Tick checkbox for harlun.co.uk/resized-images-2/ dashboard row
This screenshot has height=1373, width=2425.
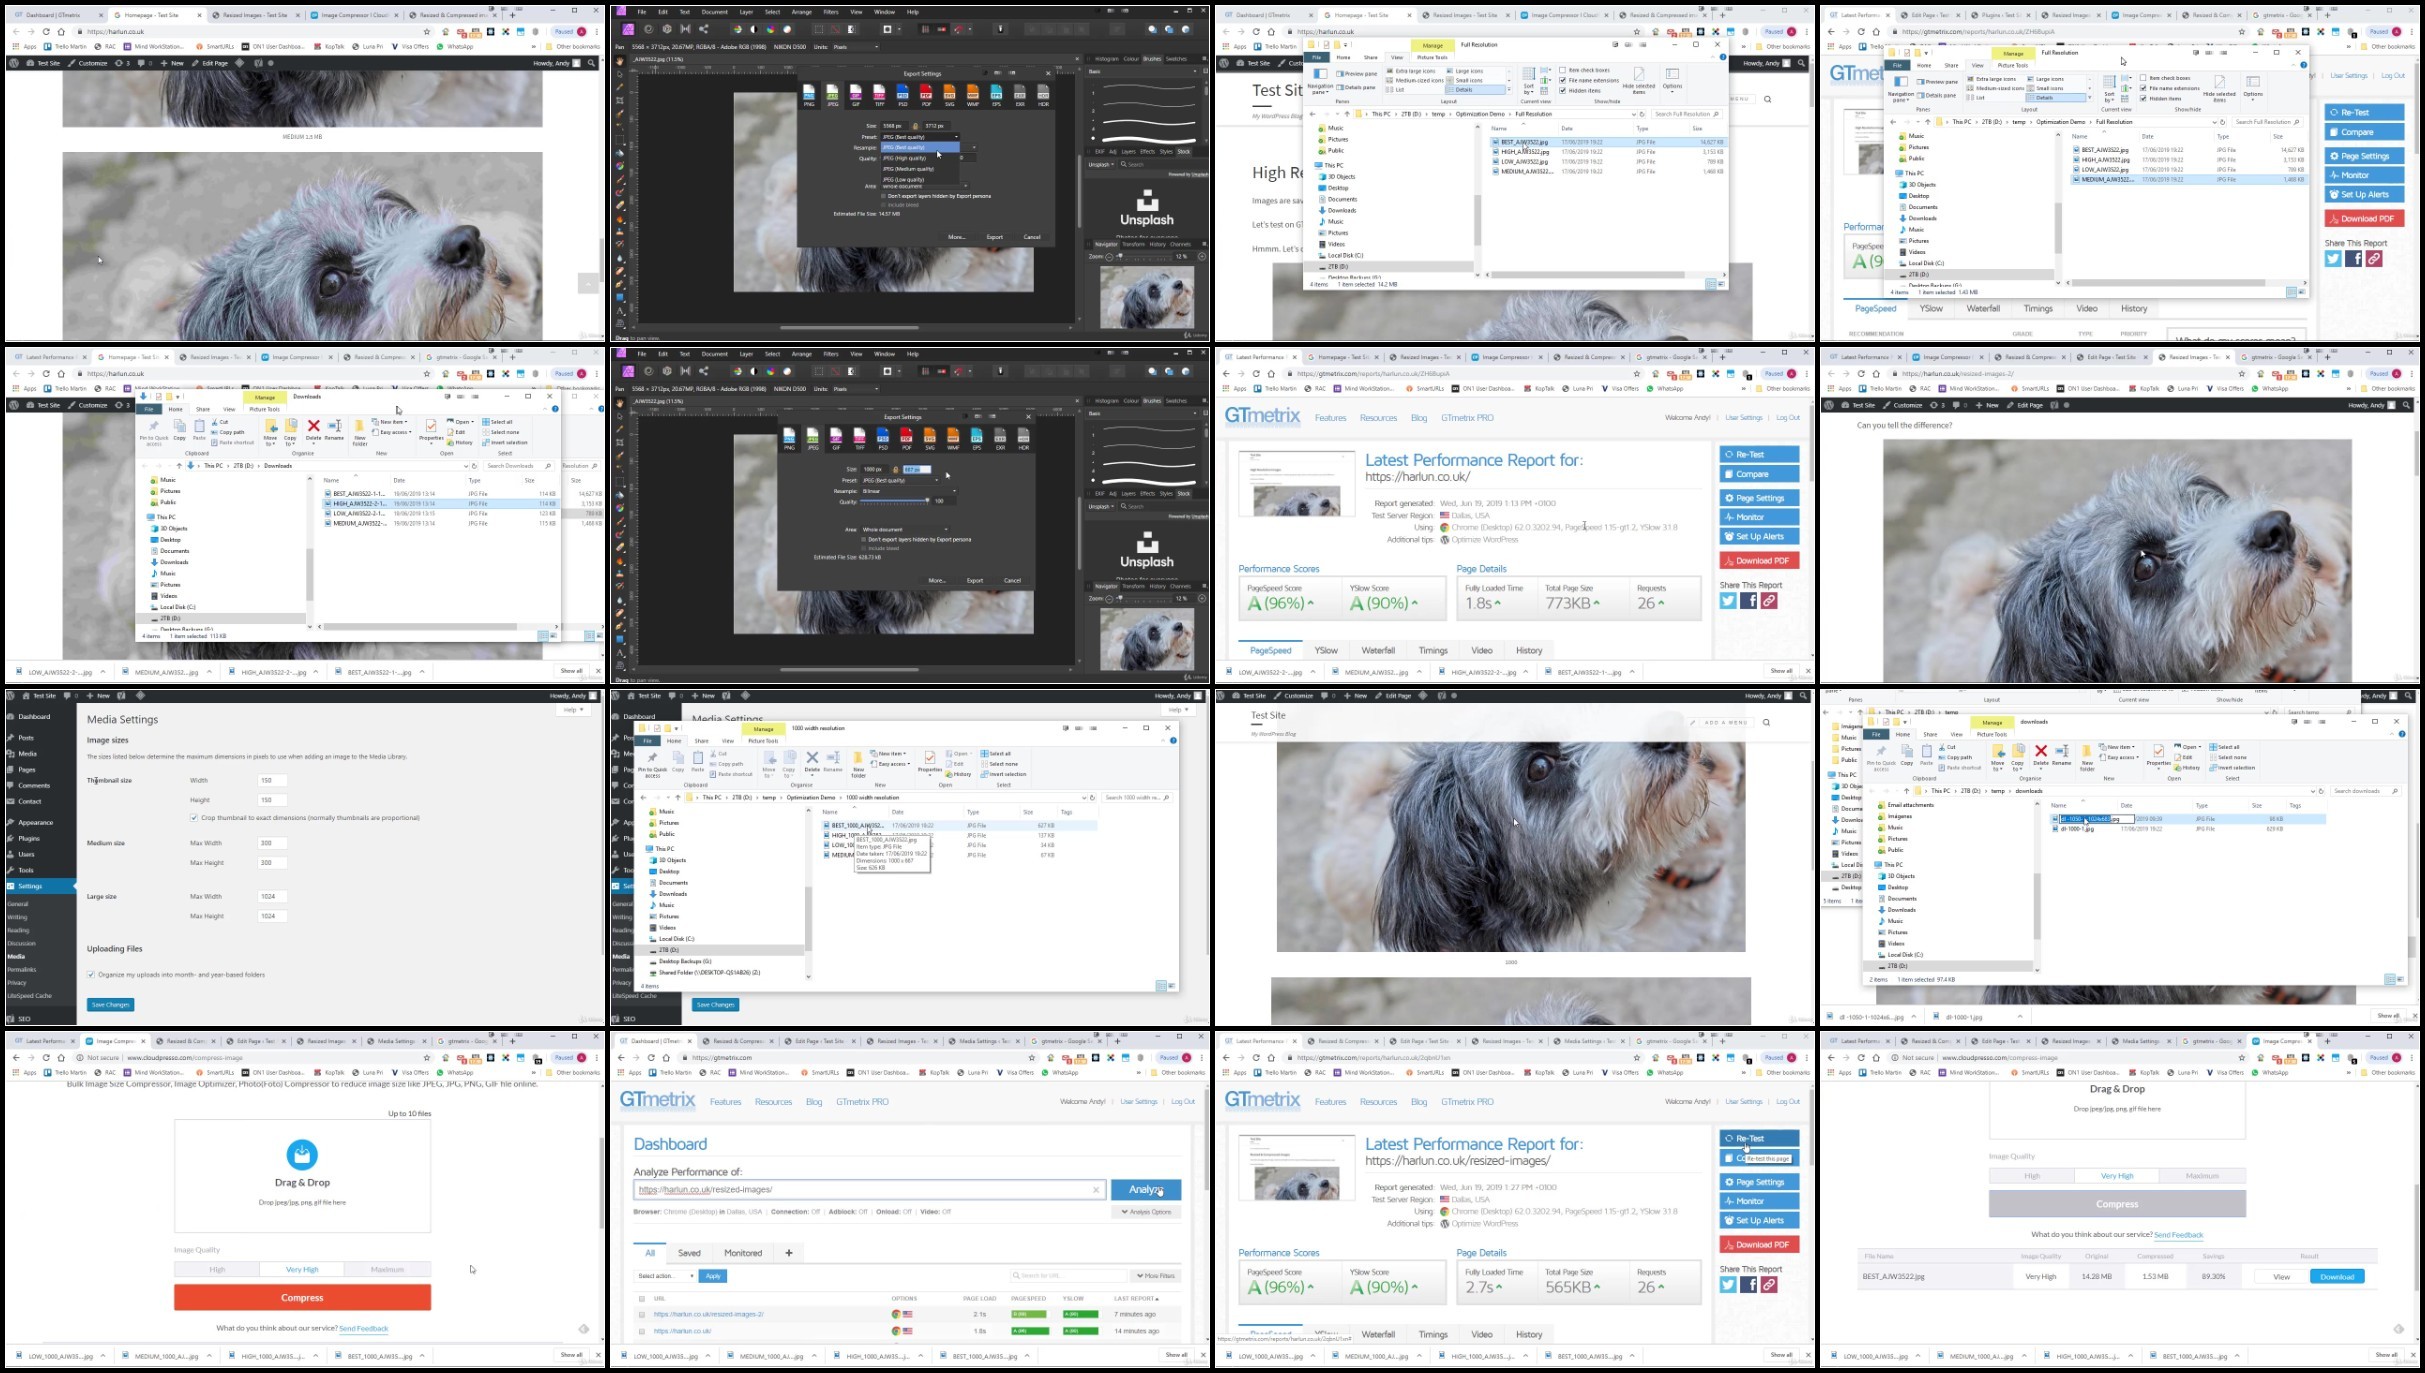coord(642,1314)
